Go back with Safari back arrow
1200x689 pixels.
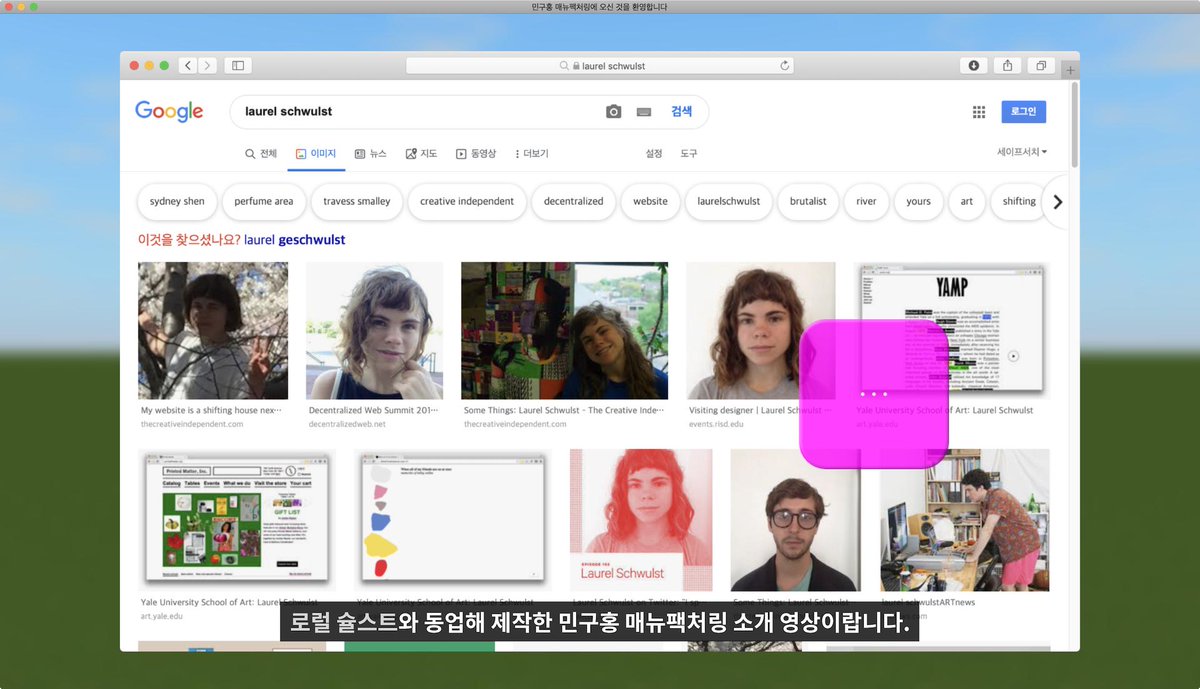(188, 66)
